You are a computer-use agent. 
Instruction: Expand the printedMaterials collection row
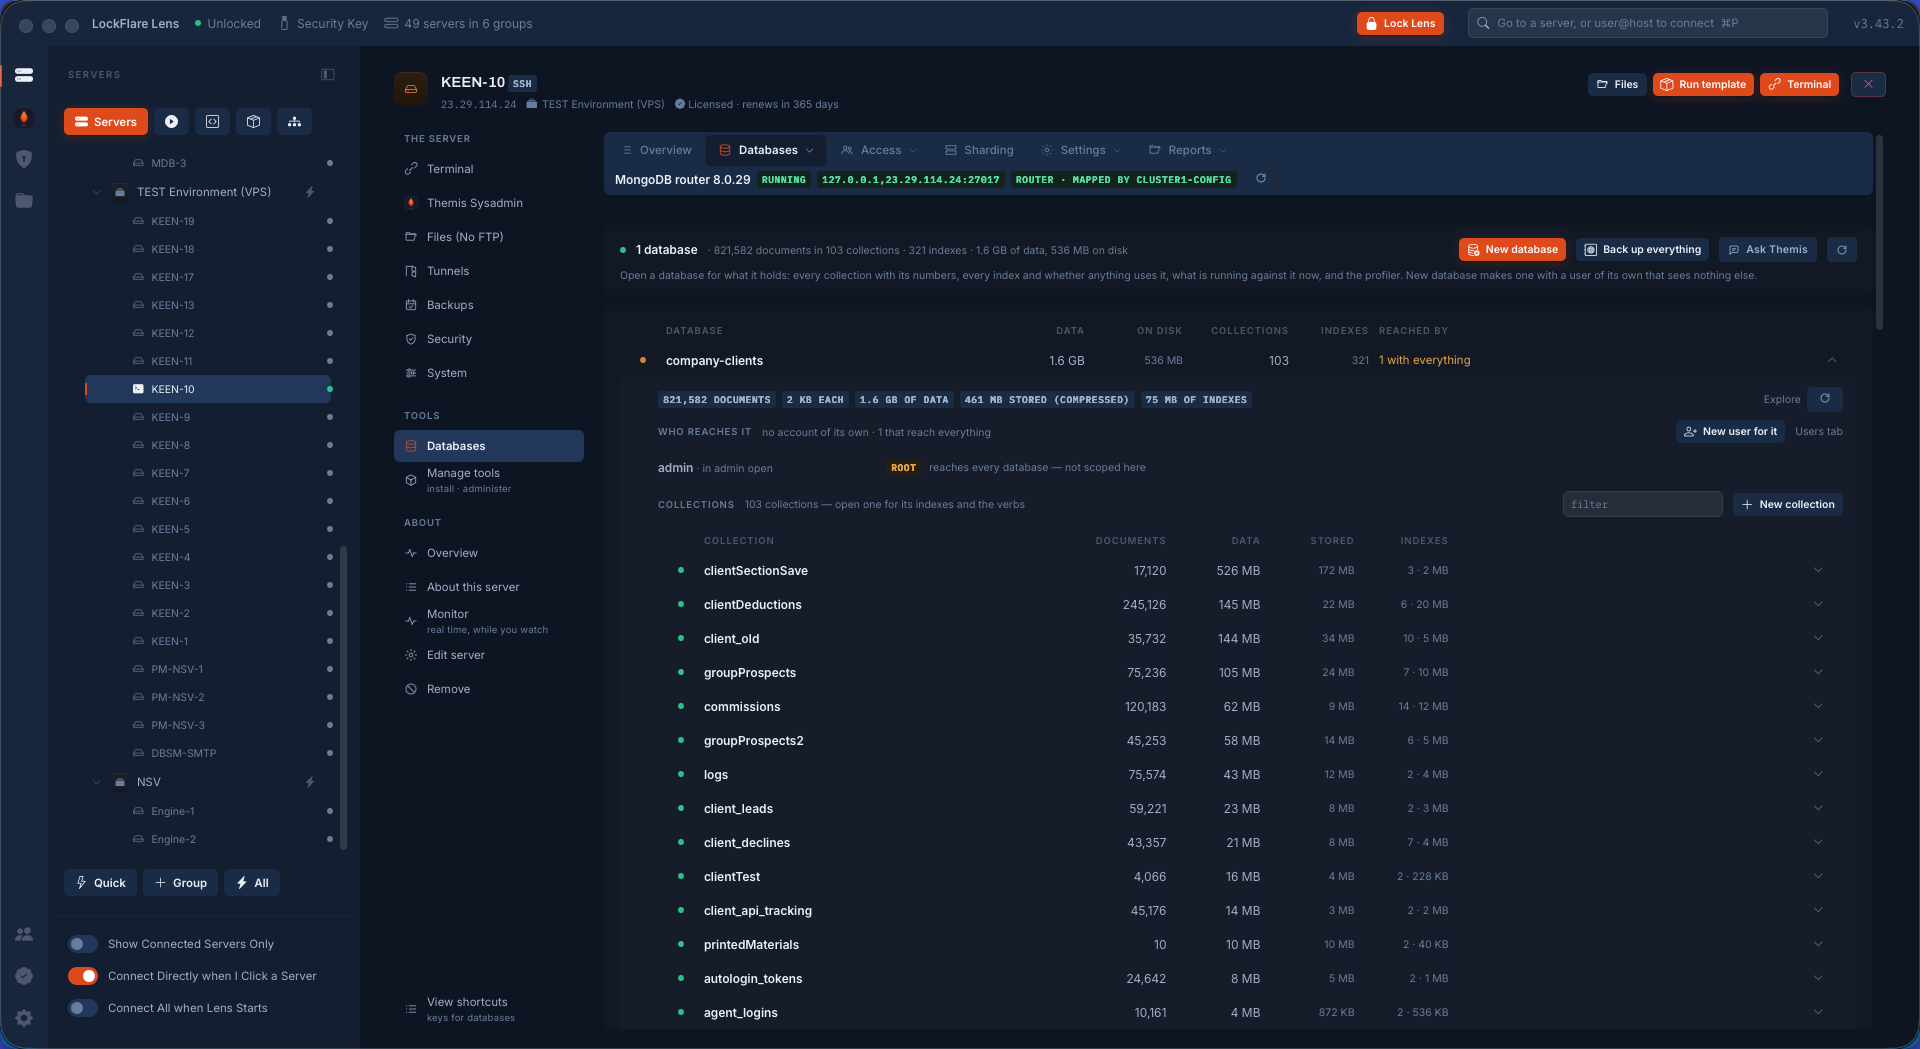pos(1818,944)
